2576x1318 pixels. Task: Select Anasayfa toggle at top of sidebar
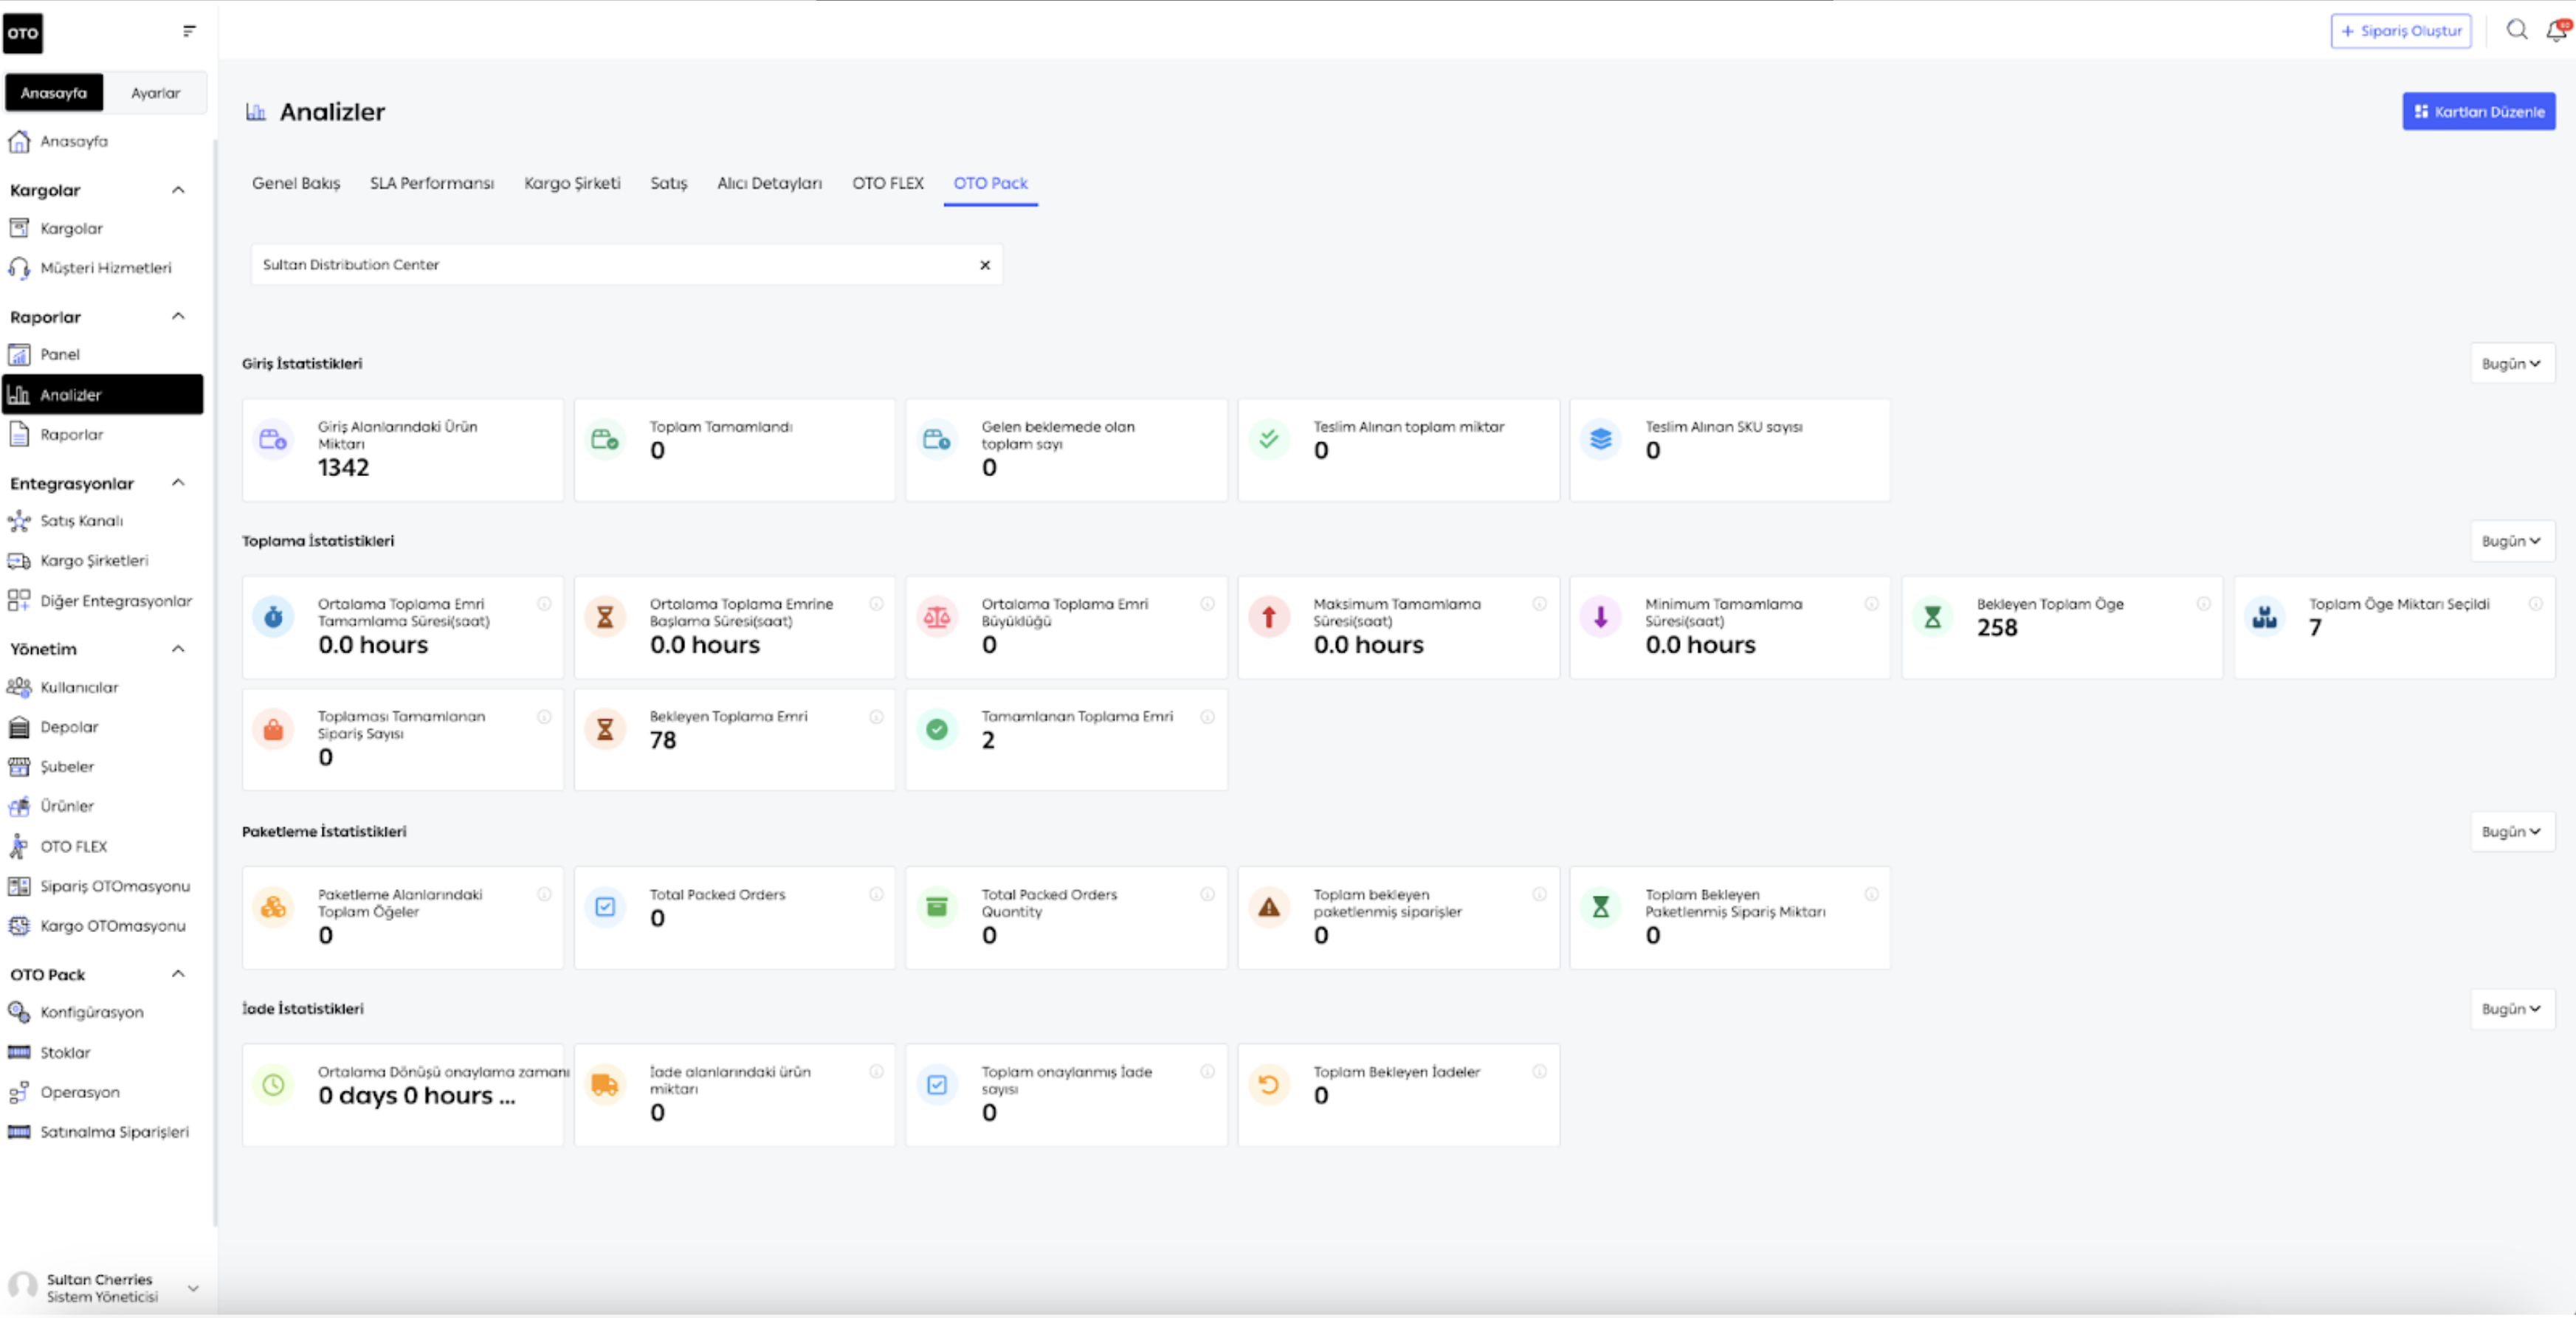pos(54,93)
